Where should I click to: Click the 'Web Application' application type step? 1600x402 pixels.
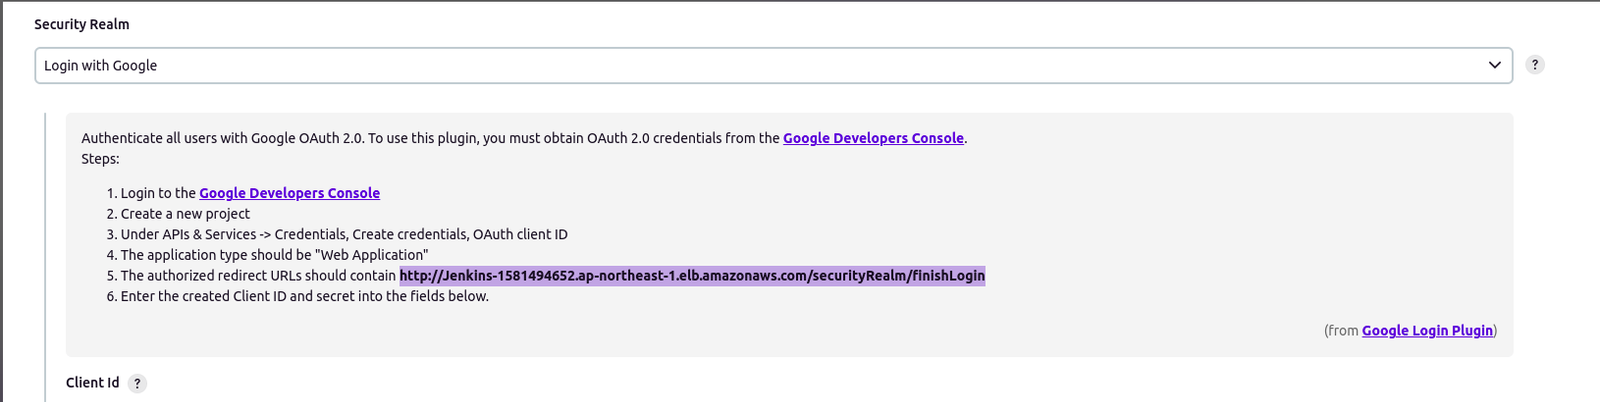274,255
